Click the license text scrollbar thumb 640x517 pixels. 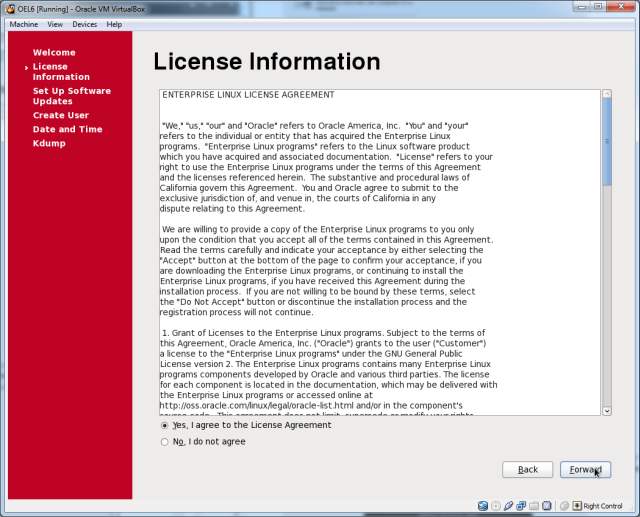(607, 142)
